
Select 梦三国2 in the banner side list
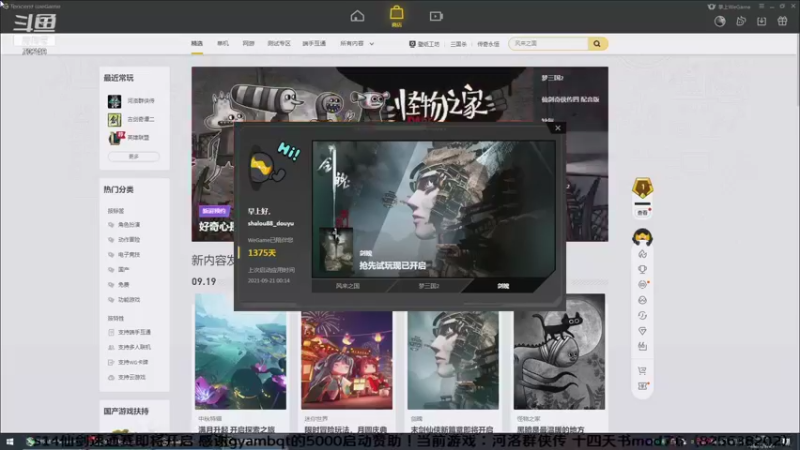pos(552,78)
